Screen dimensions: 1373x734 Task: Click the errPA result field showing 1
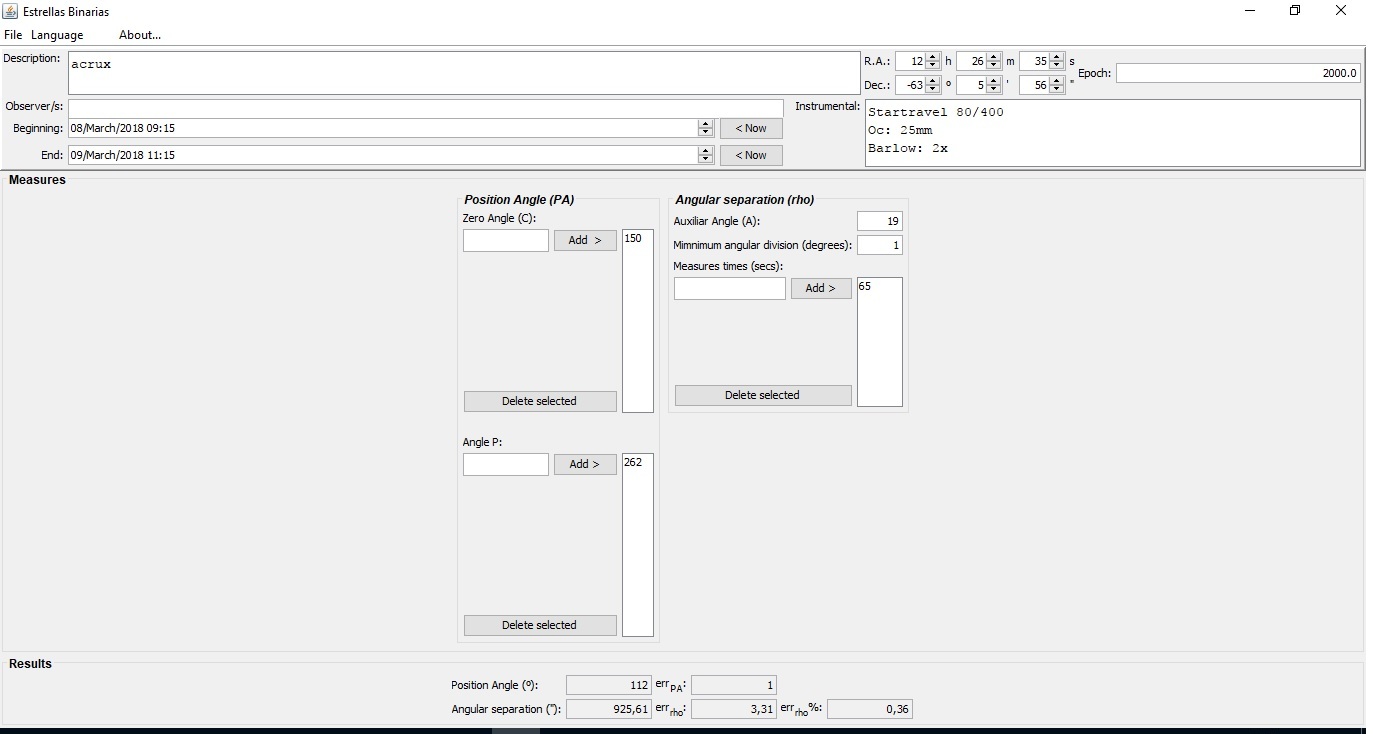click(x=734, y=685)
